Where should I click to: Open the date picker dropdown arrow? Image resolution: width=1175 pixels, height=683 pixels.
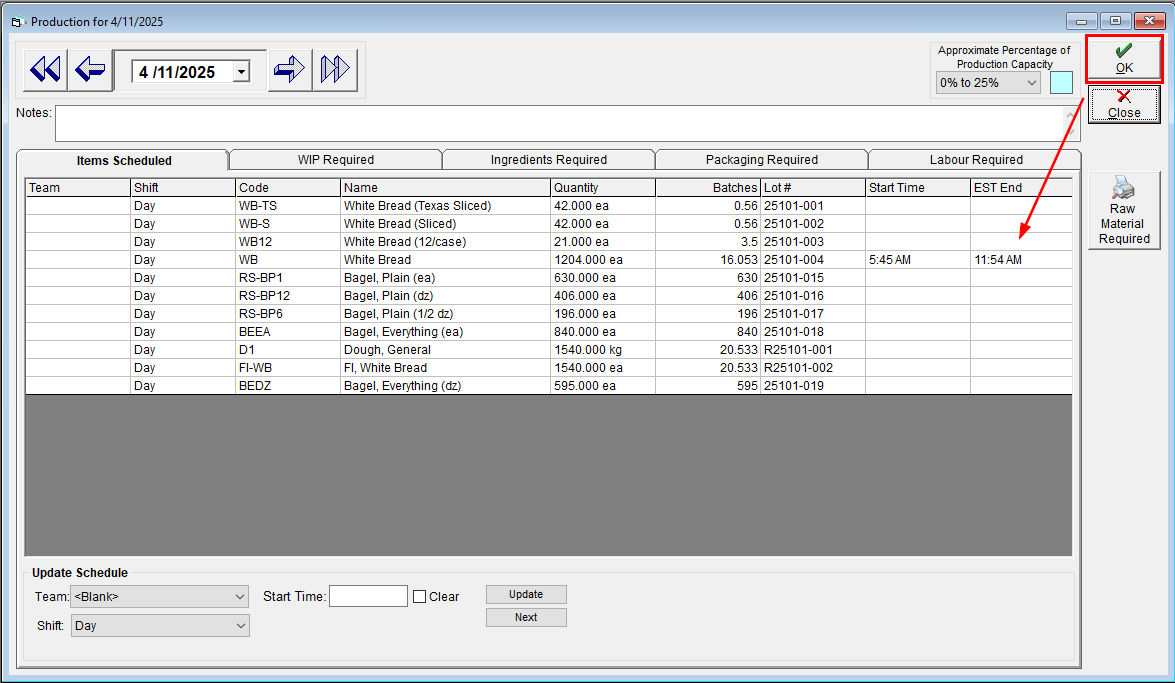pos(241,72)
